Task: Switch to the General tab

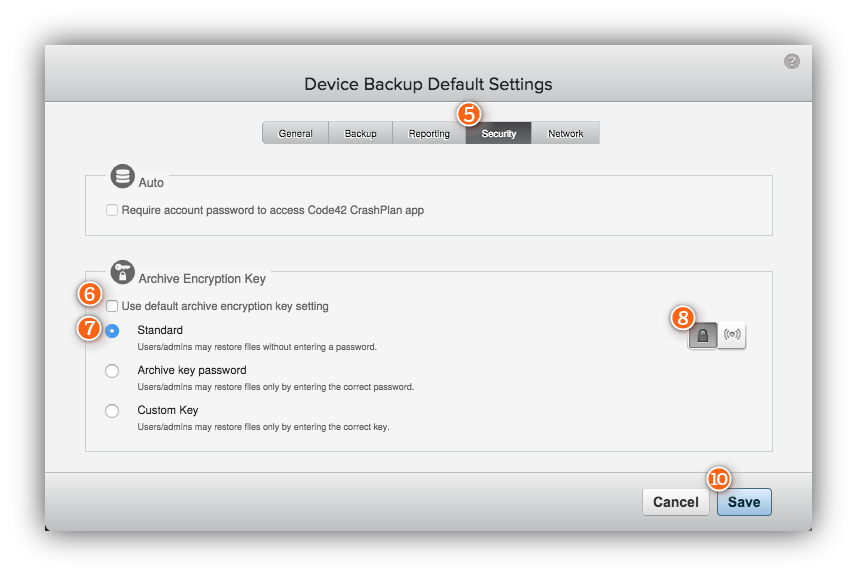Action: pyautogui.click(x=295, y=132)
